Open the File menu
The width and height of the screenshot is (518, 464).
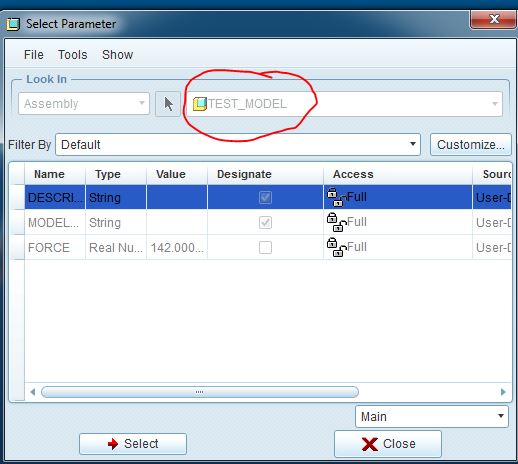coord(34,55)
